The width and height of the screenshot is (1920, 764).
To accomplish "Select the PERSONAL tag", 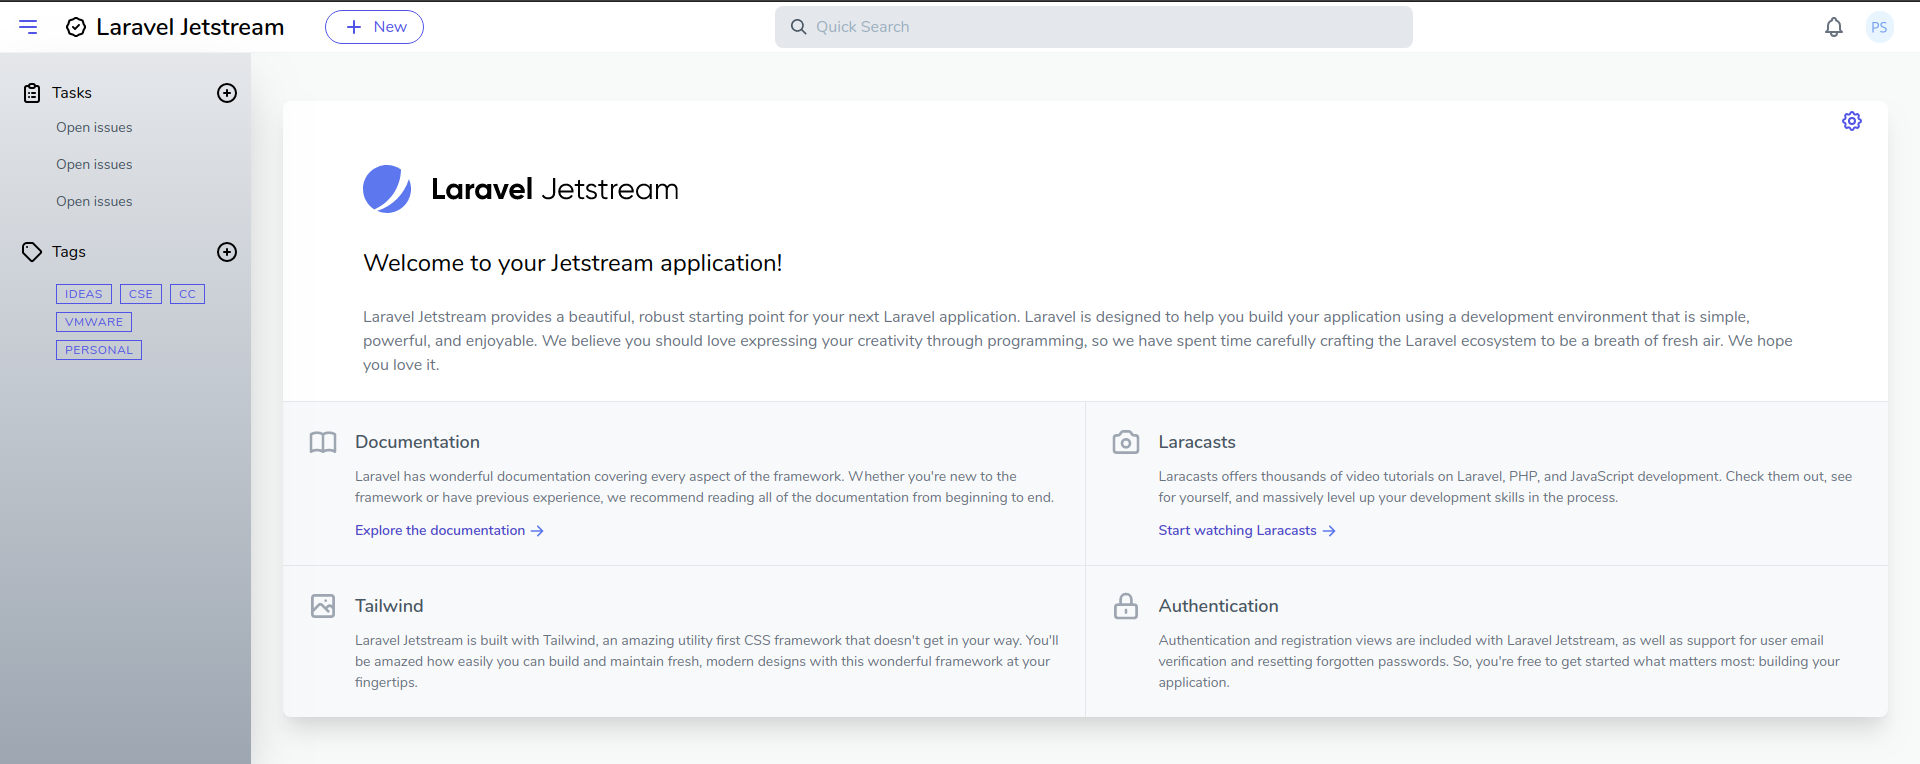I will [99, 350].
